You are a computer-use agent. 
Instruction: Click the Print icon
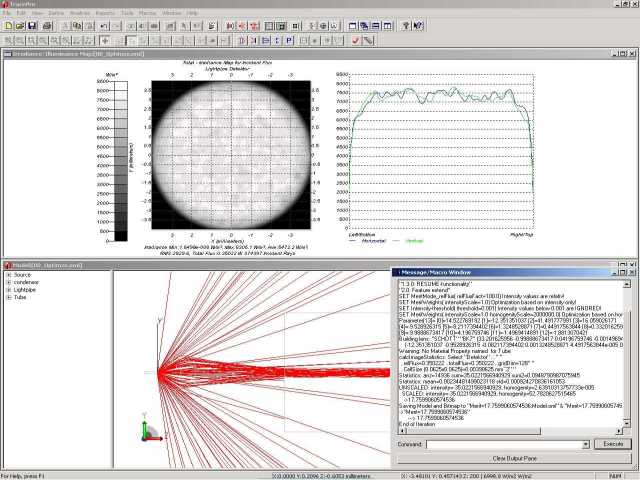(47, 26)
